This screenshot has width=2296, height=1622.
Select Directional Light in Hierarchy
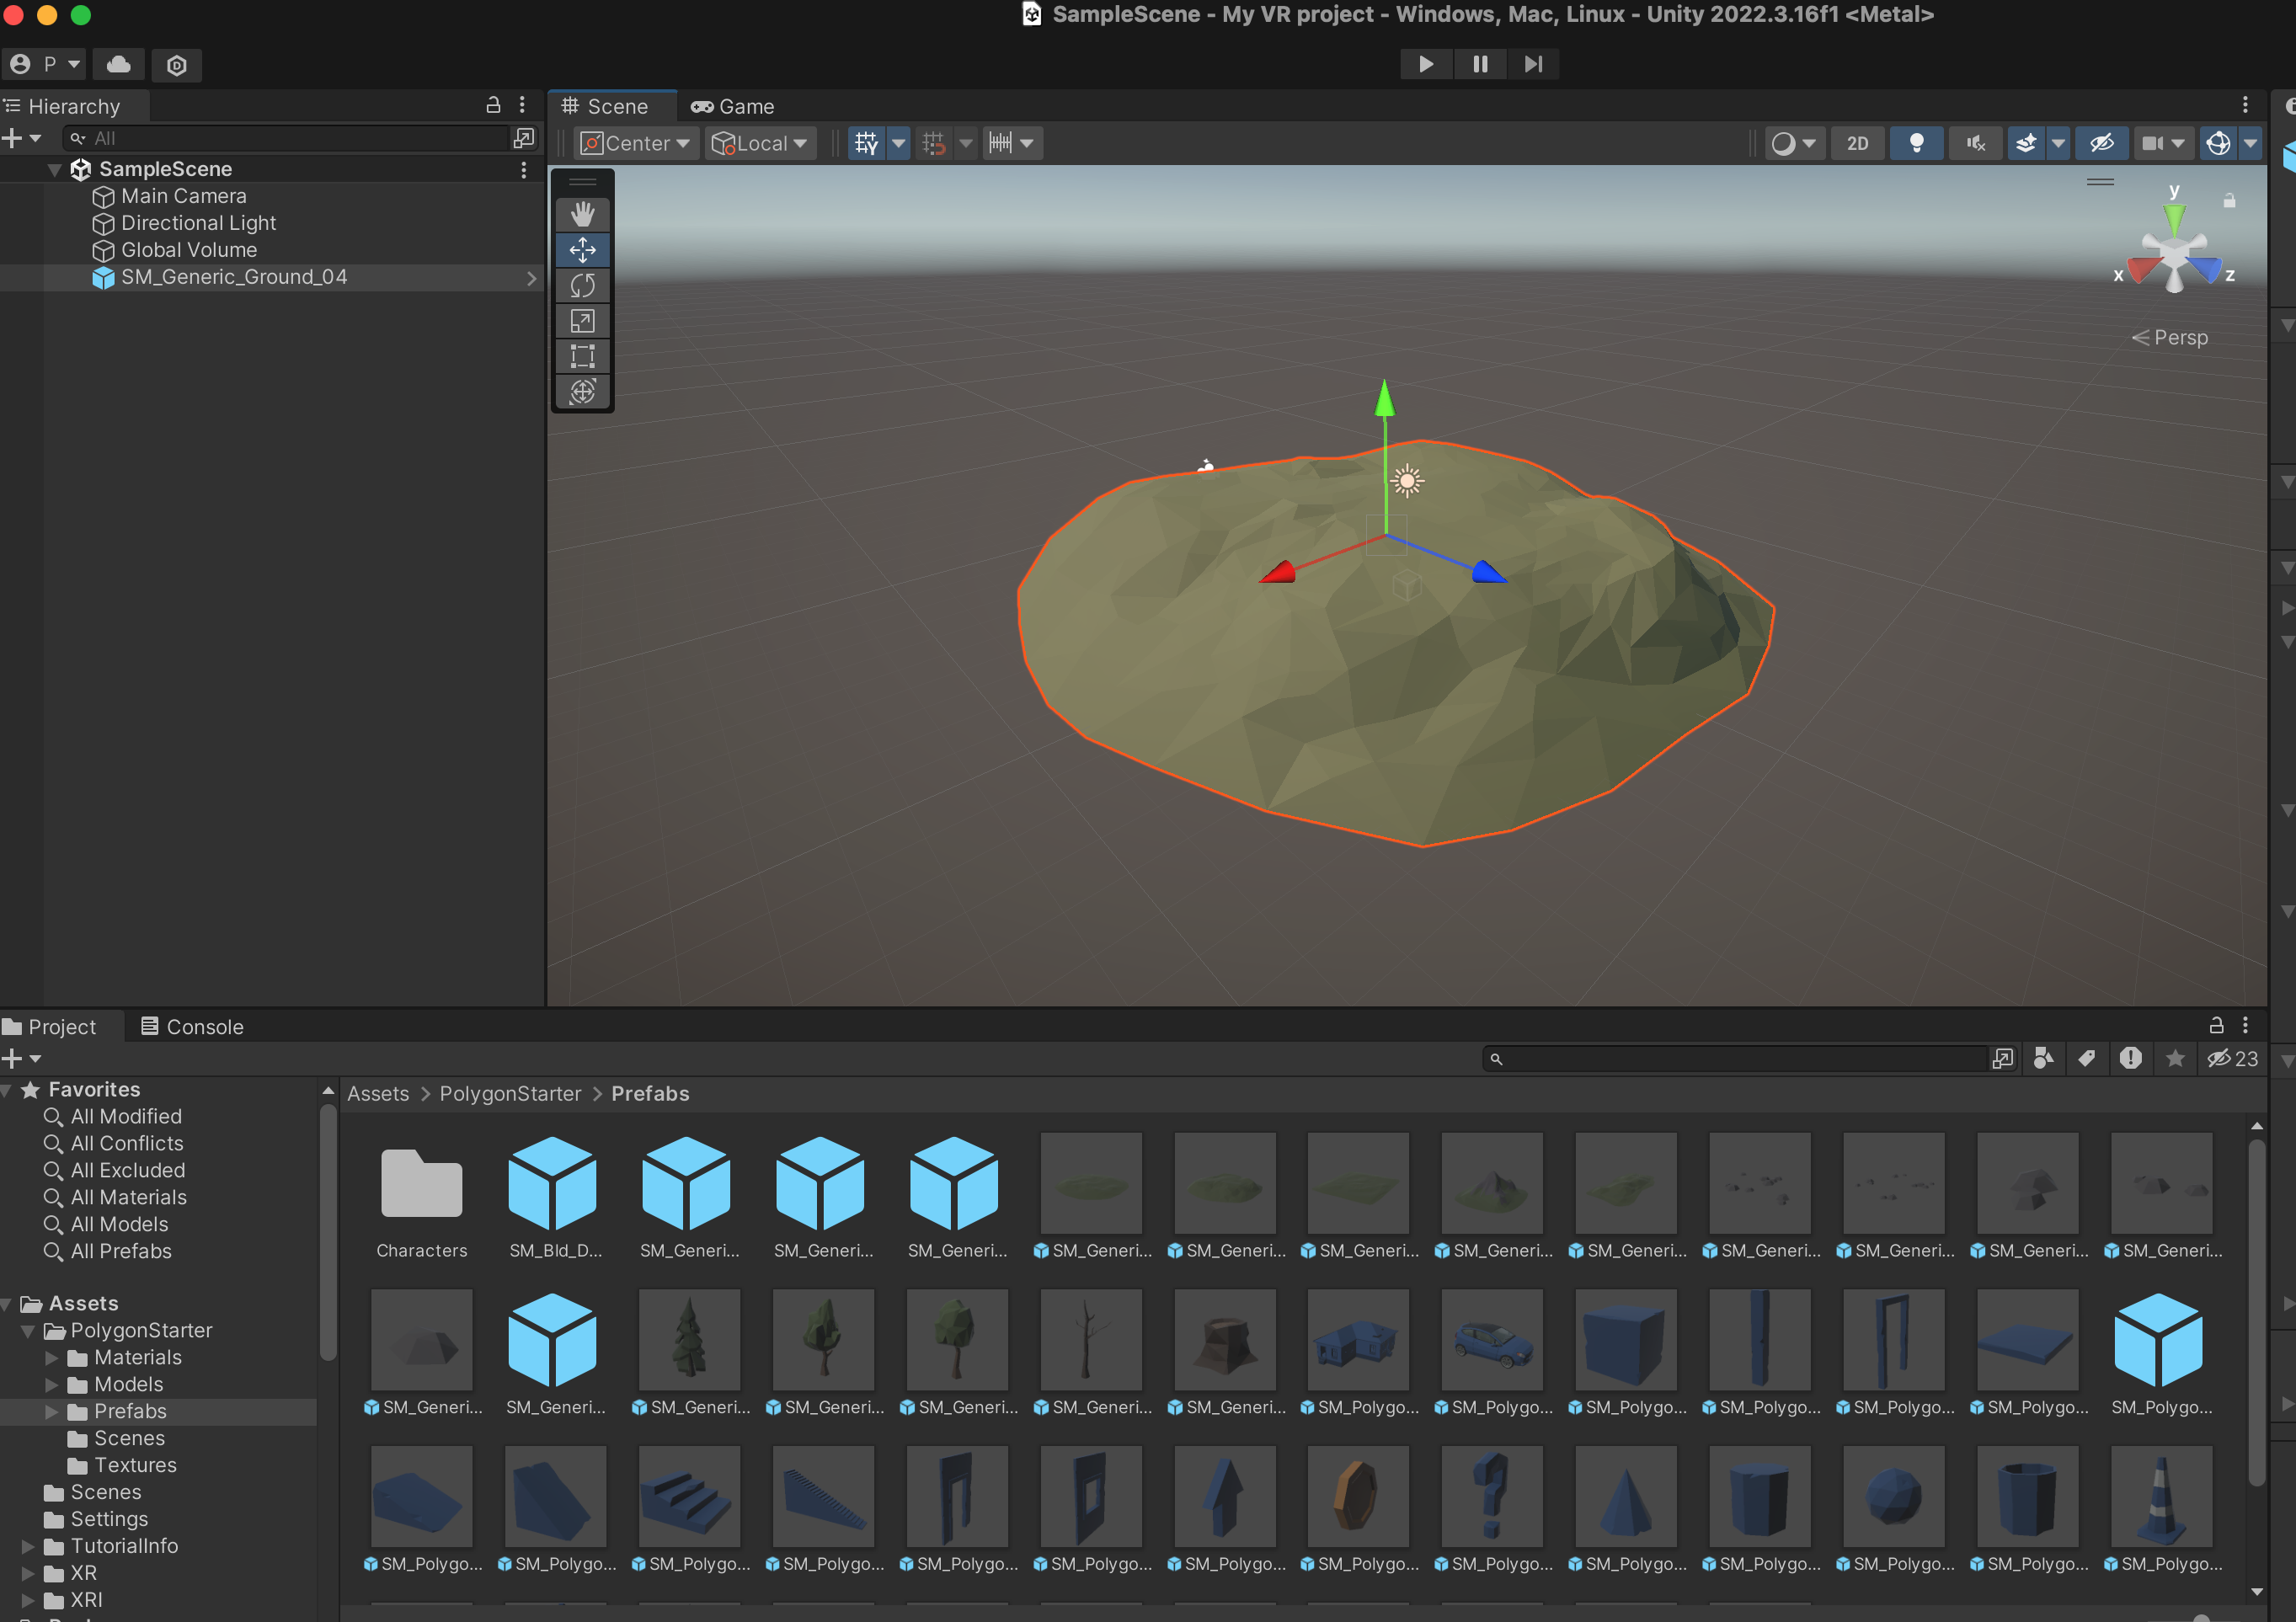(198, 223)
